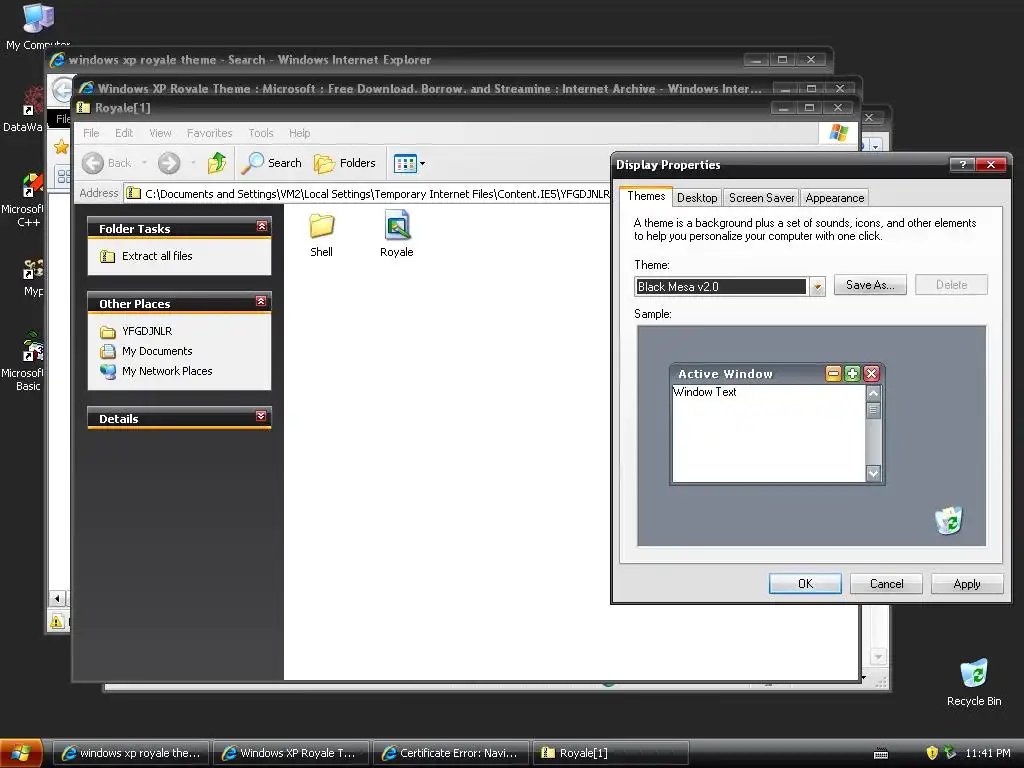Open the Views dropdown button
This screenshot has height=768, width=1024.
(x=409, y=163)
